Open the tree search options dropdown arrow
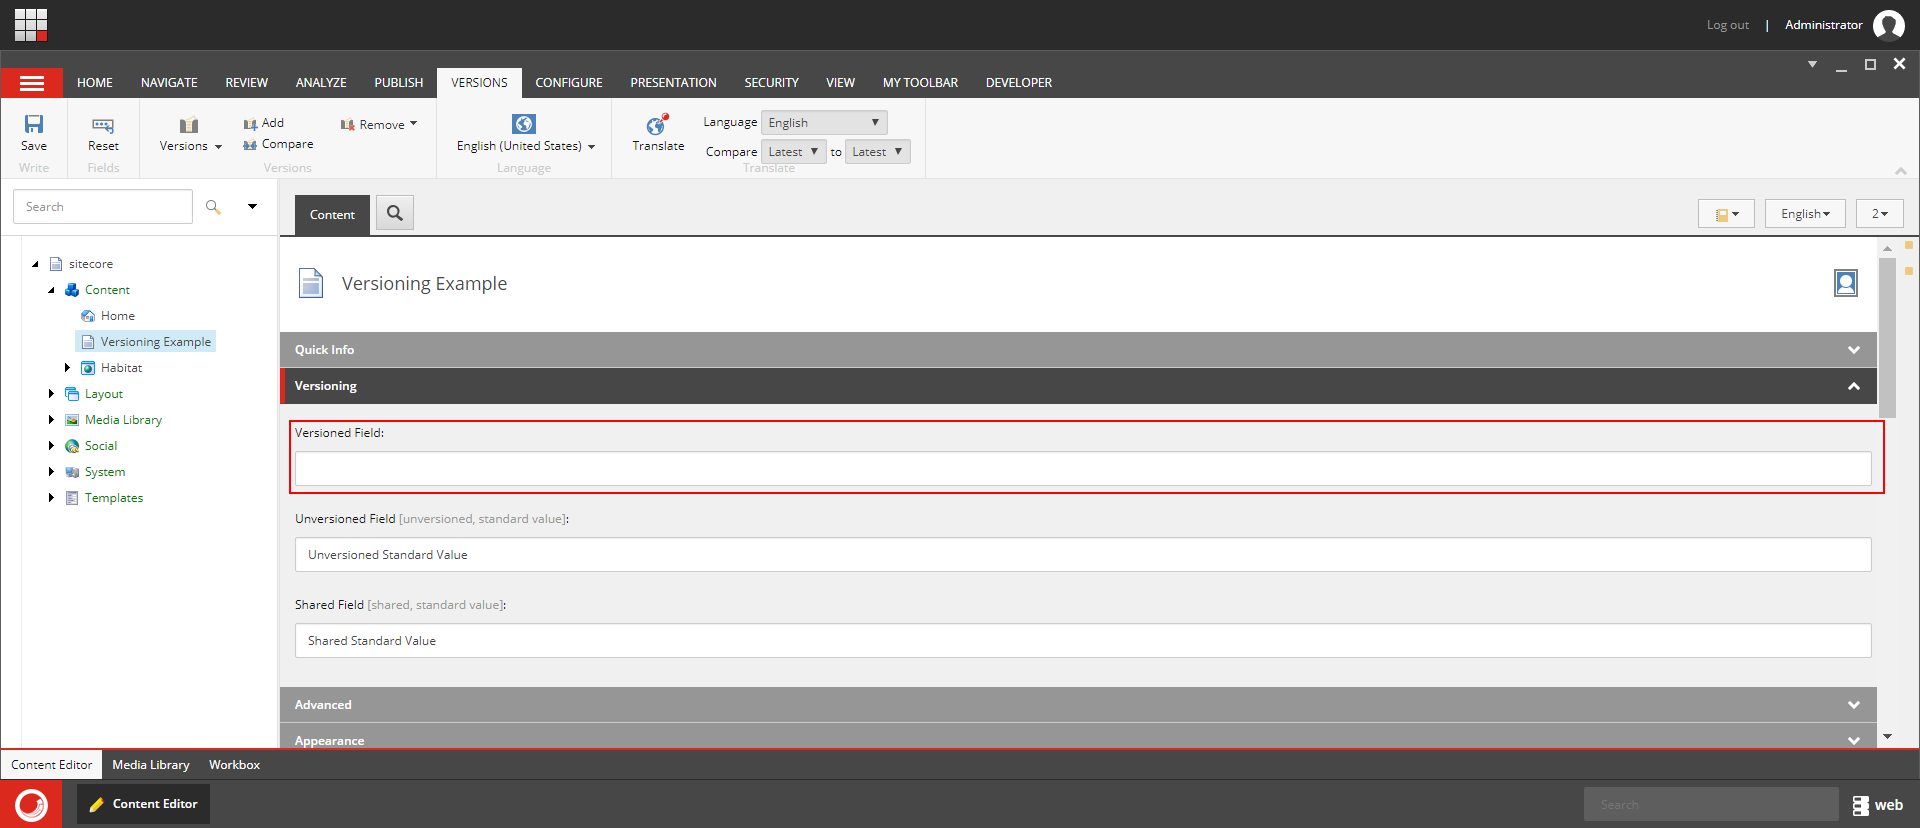The height and width of the screenshot is (828, 1920). coord(253,207)
